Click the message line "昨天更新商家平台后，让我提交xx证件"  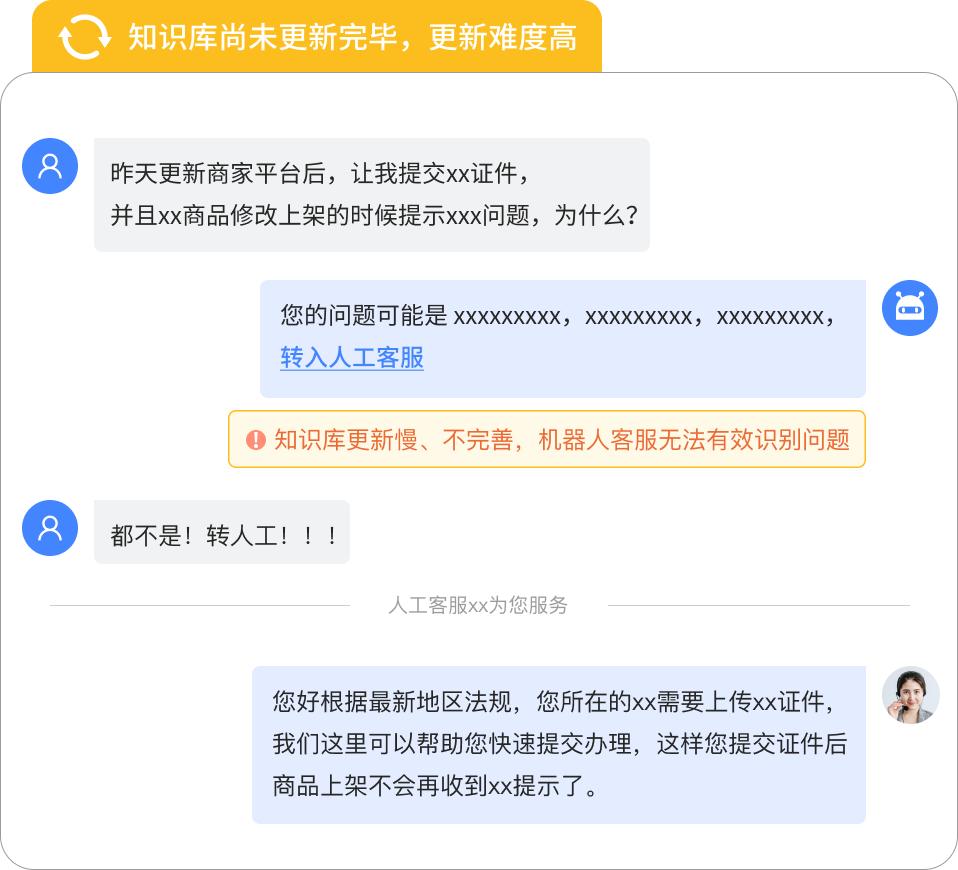click(320, 174)
